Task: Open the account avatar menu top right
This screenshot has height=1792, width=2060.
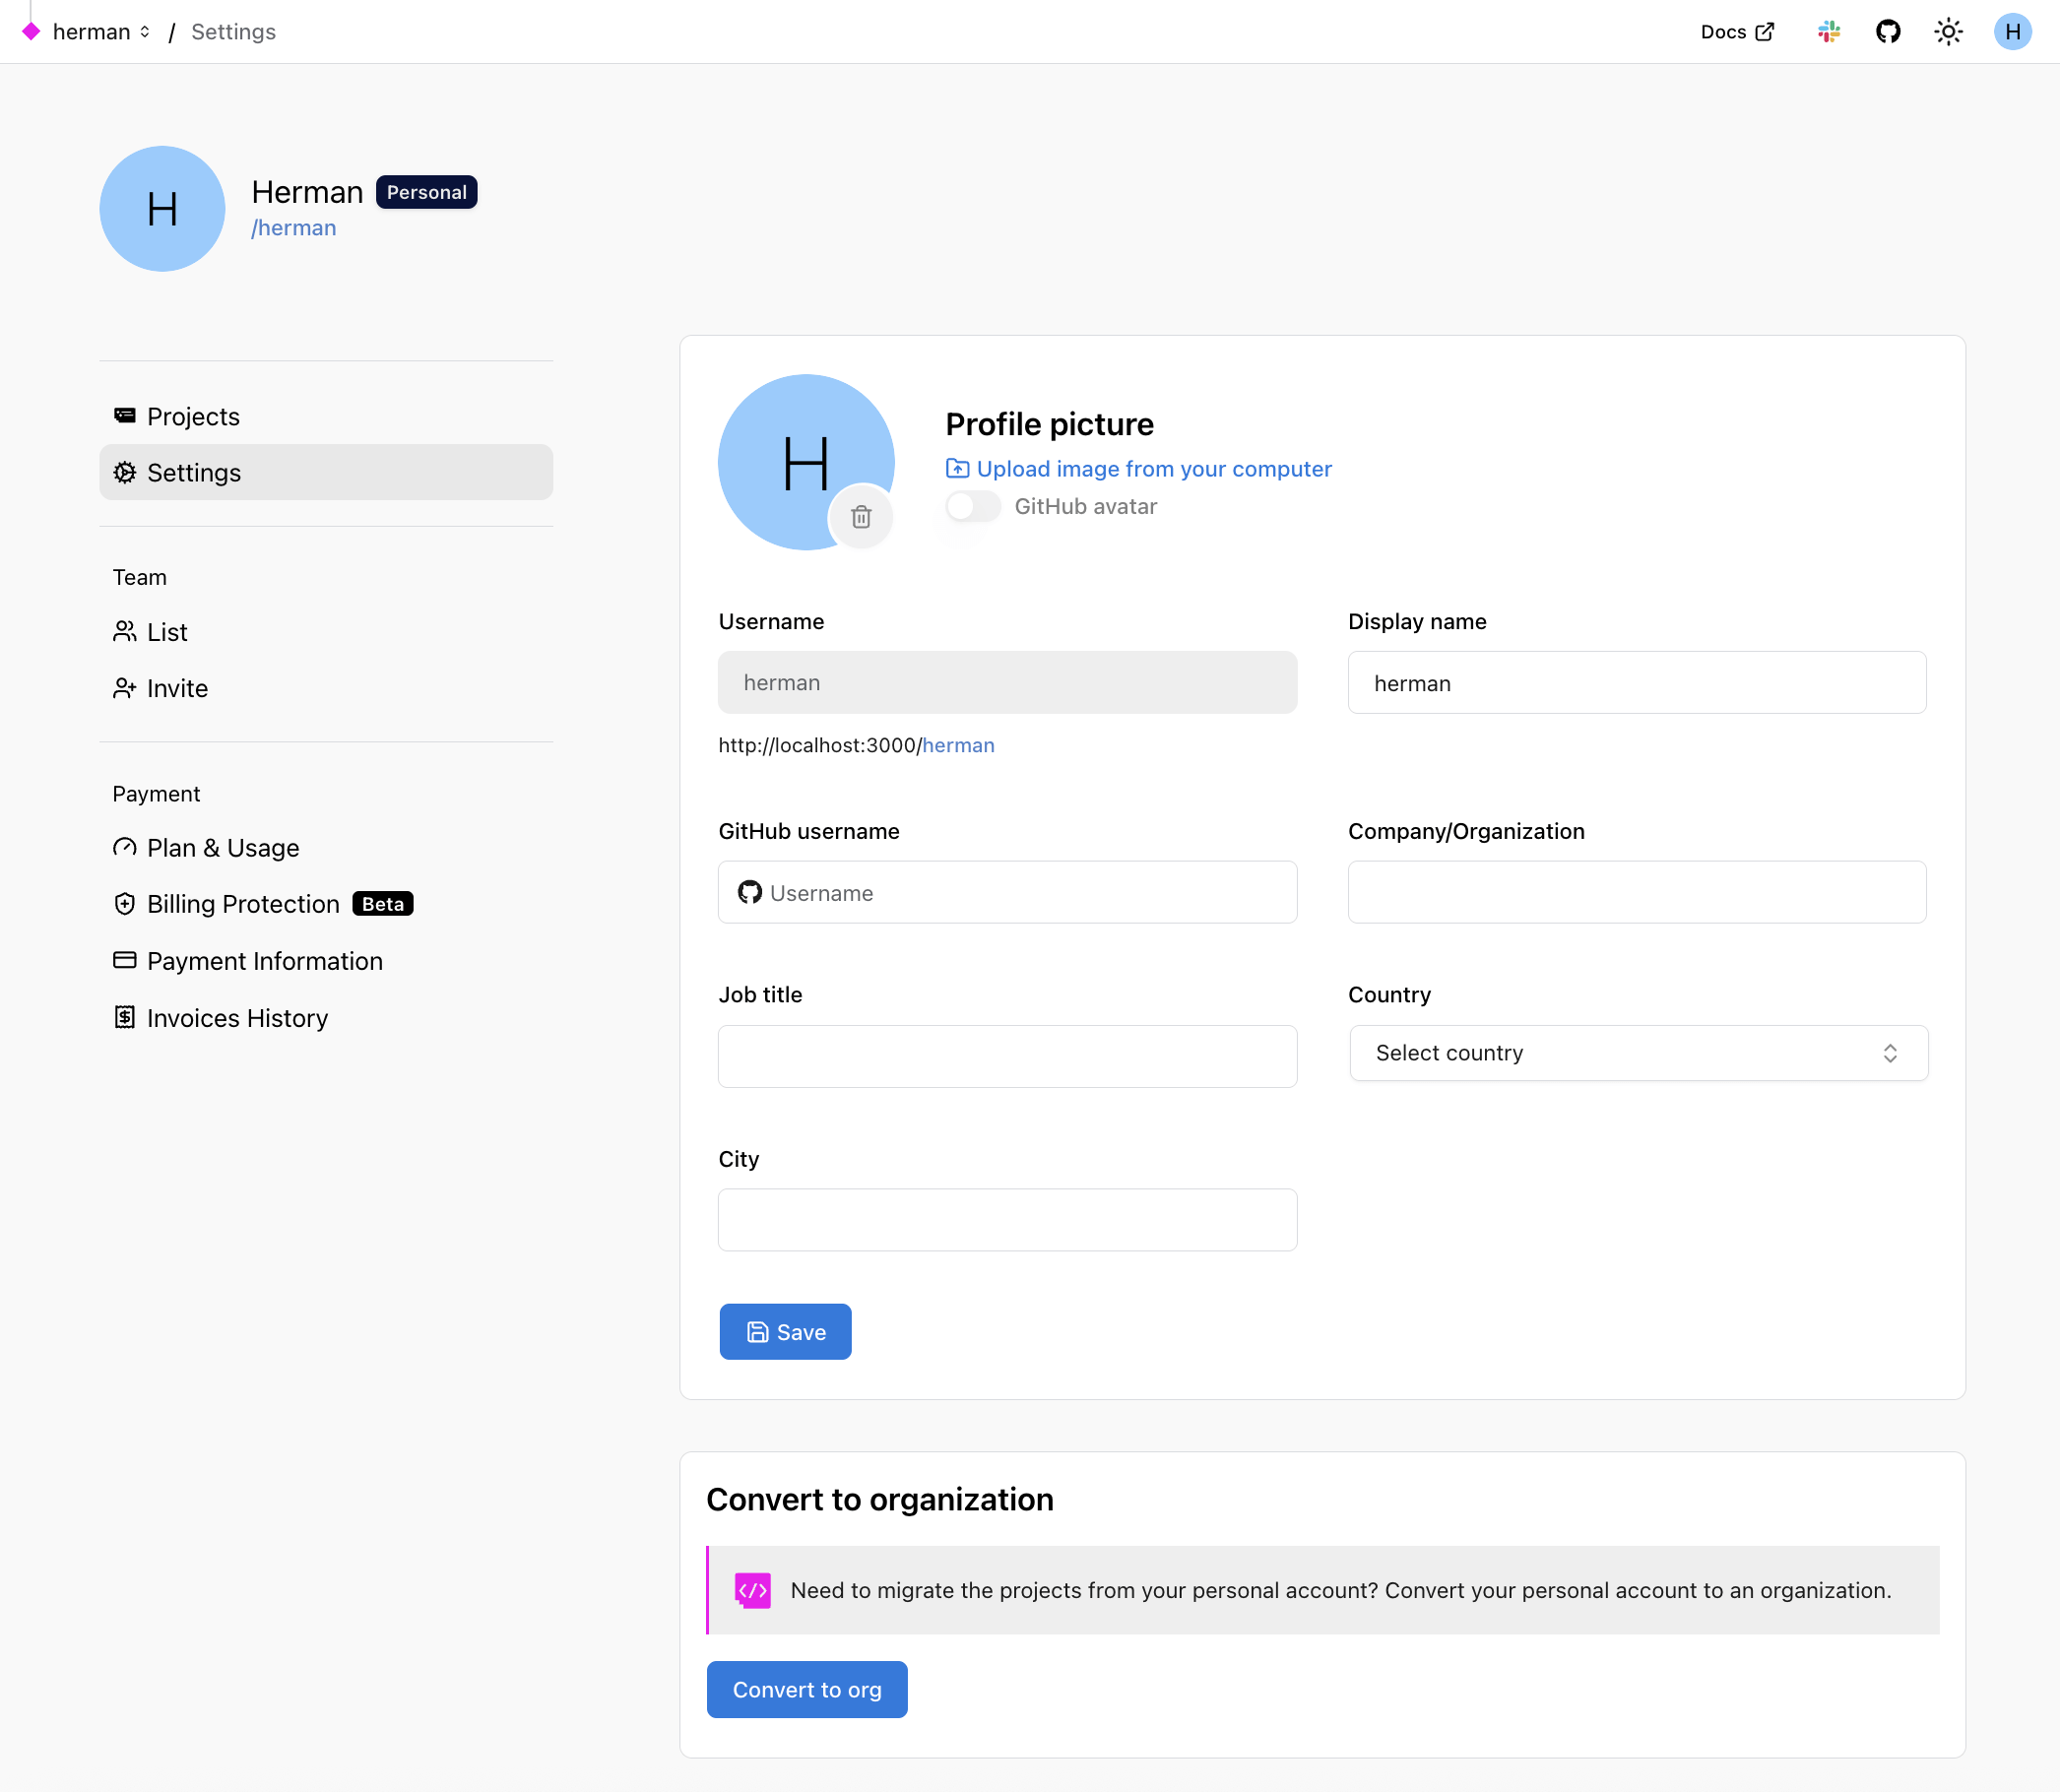Action: tap(2013, 31)
